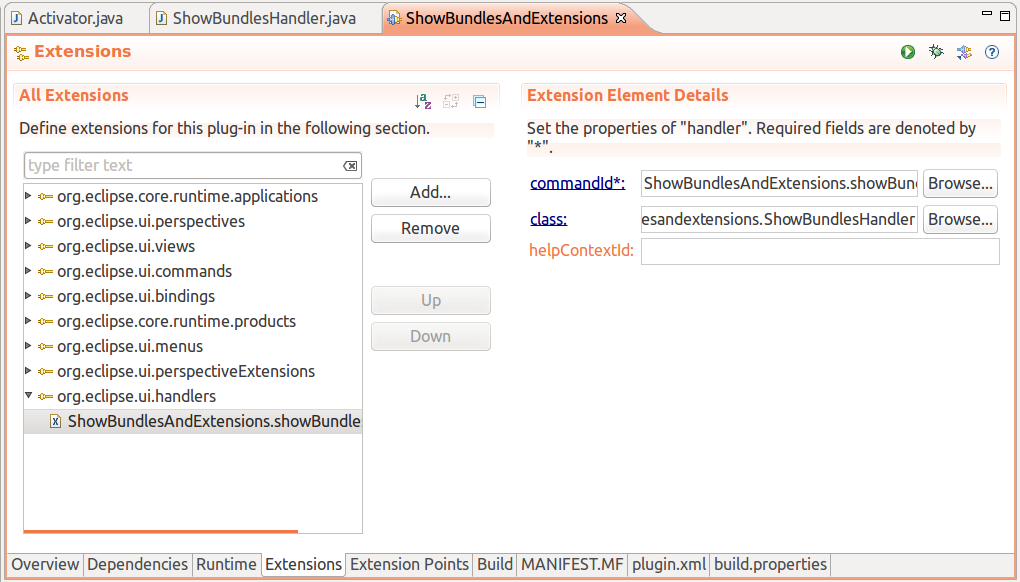Image resolution: width=1020 pixels, height=582 pixels.
Task: Switch to the Build page tab
Action: 495,564
